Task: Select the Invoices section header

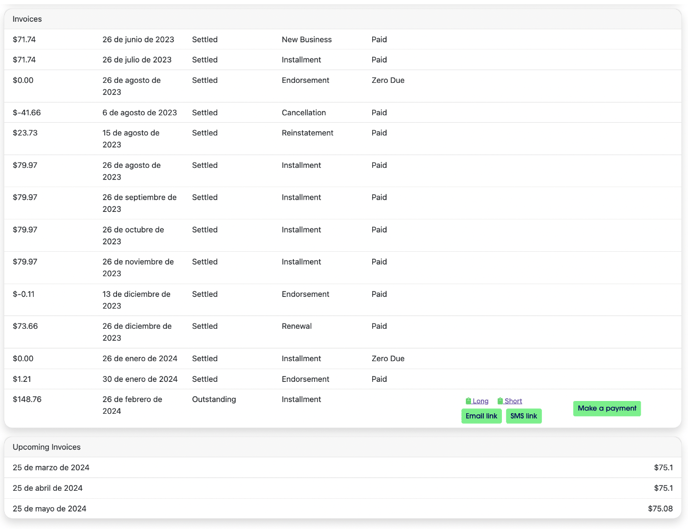Action: tap(28, 19)
